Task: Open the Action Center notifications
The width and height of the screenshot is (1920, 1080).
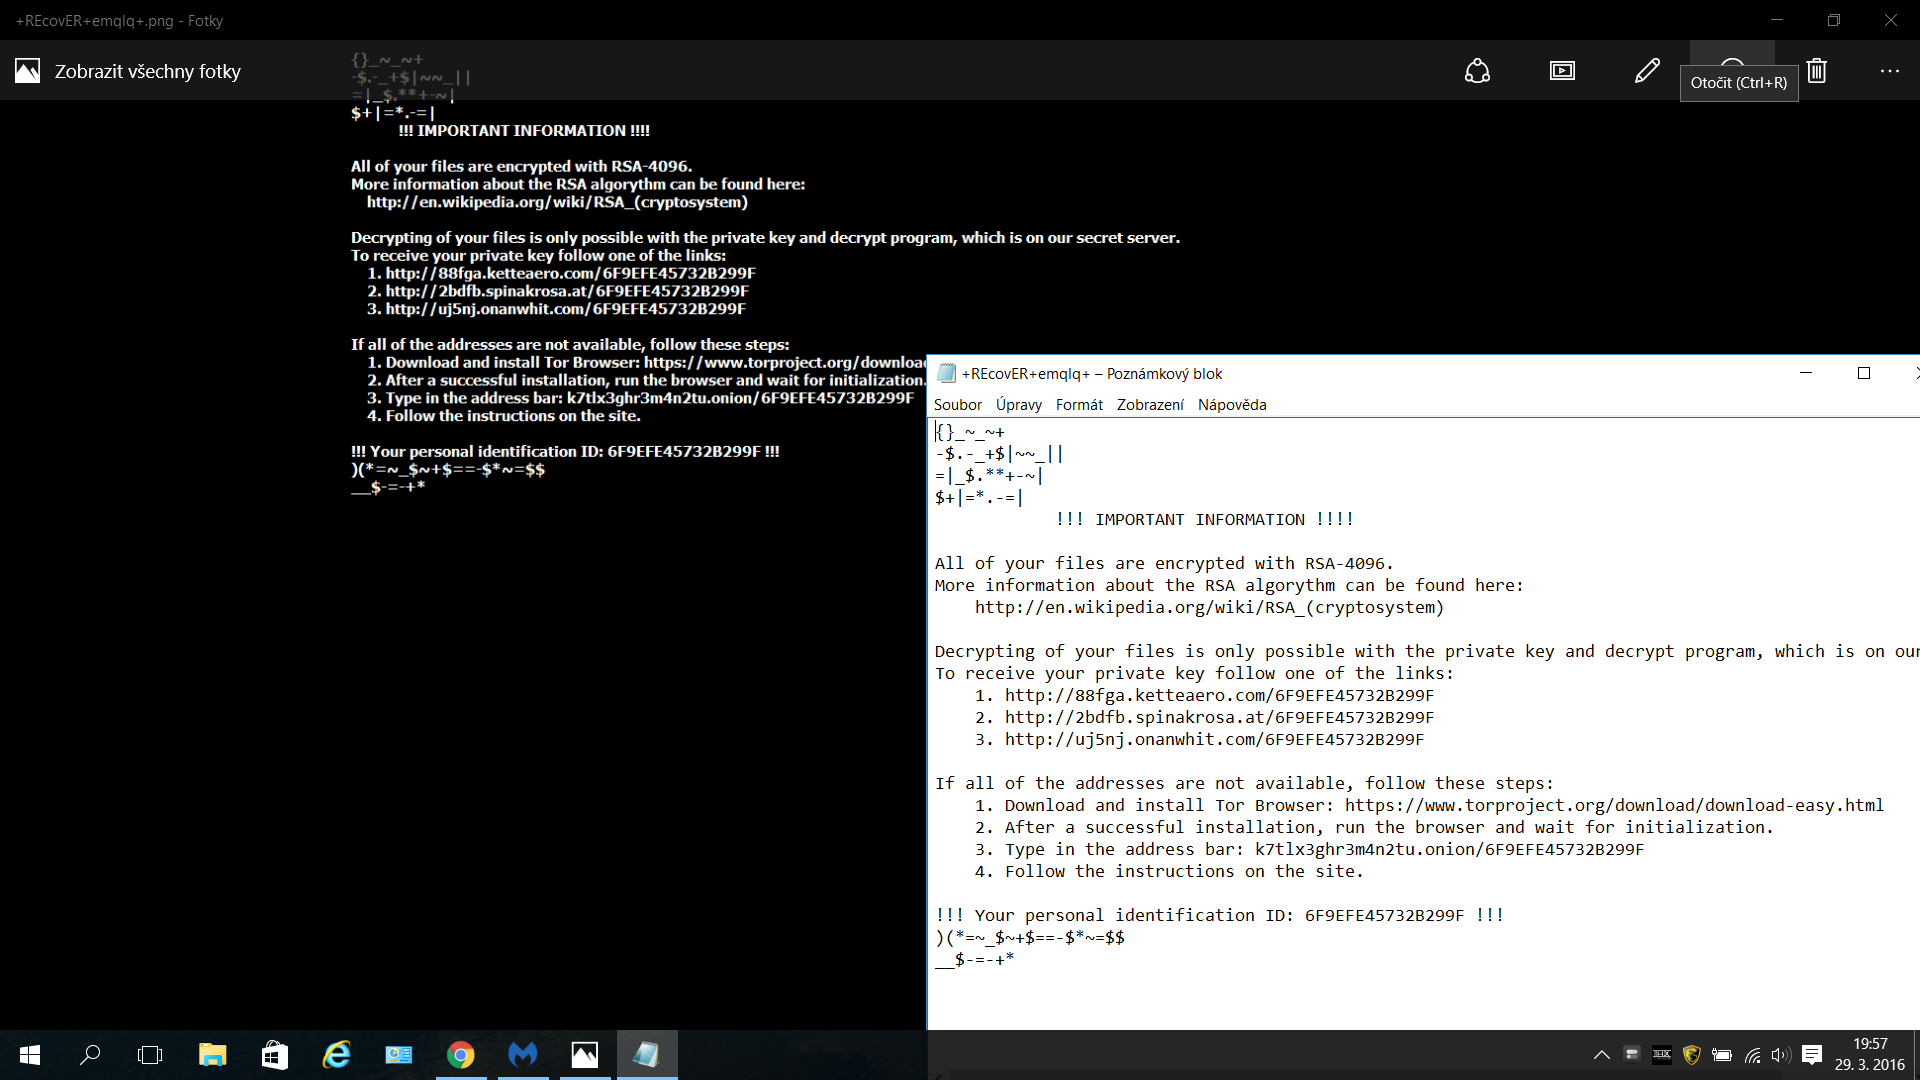Action: pyautogui.click(x=1812, y=1055)
